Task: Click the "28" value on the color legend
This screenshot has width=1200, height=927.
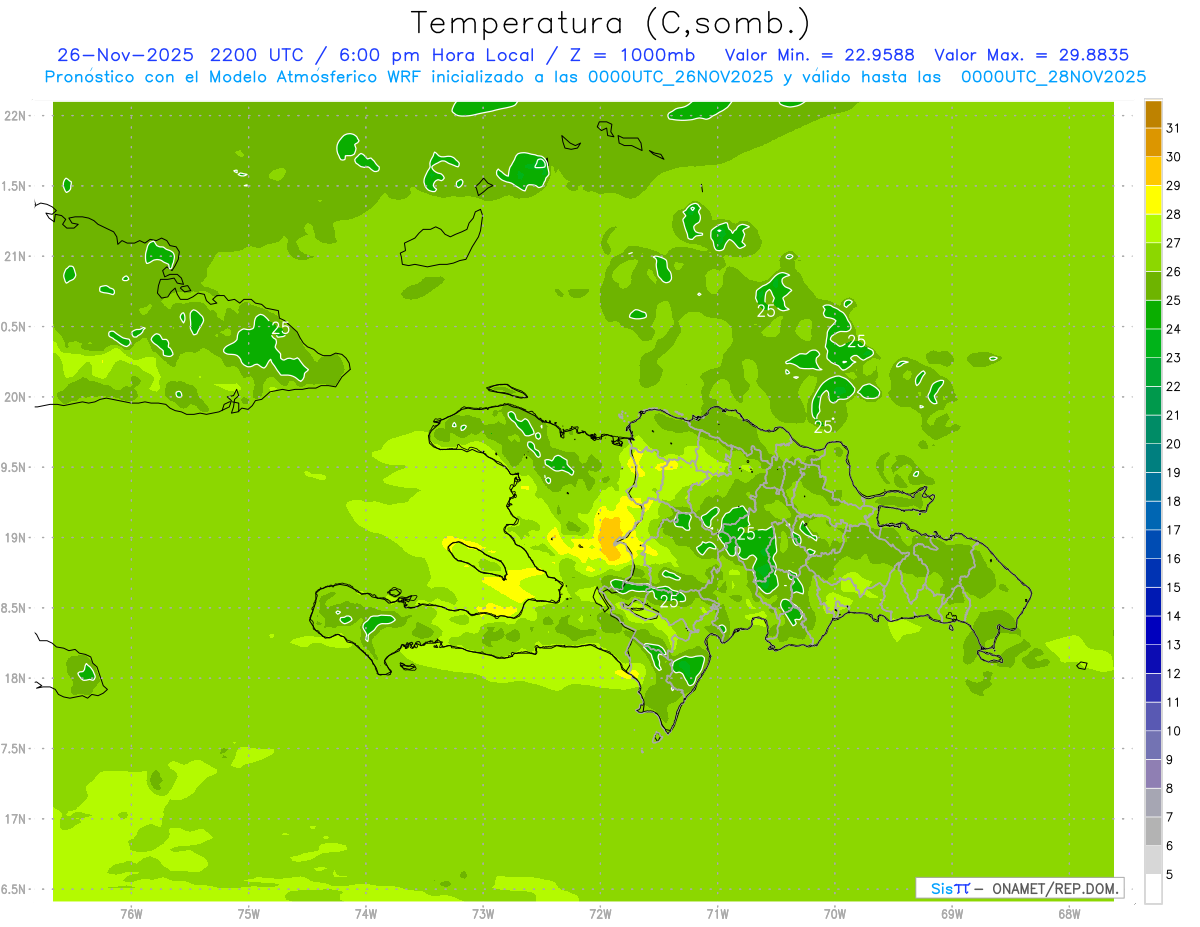Action: click(x=1173, y=214)
